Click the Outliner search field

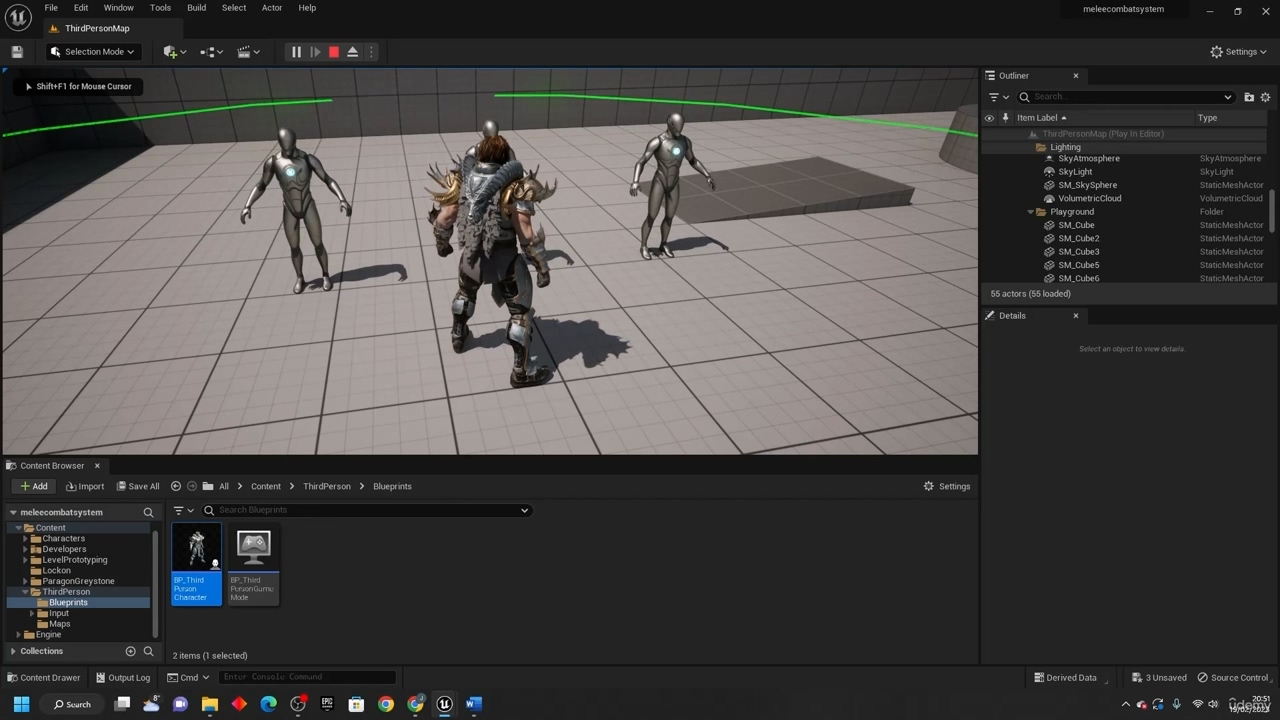[1126, 97]
